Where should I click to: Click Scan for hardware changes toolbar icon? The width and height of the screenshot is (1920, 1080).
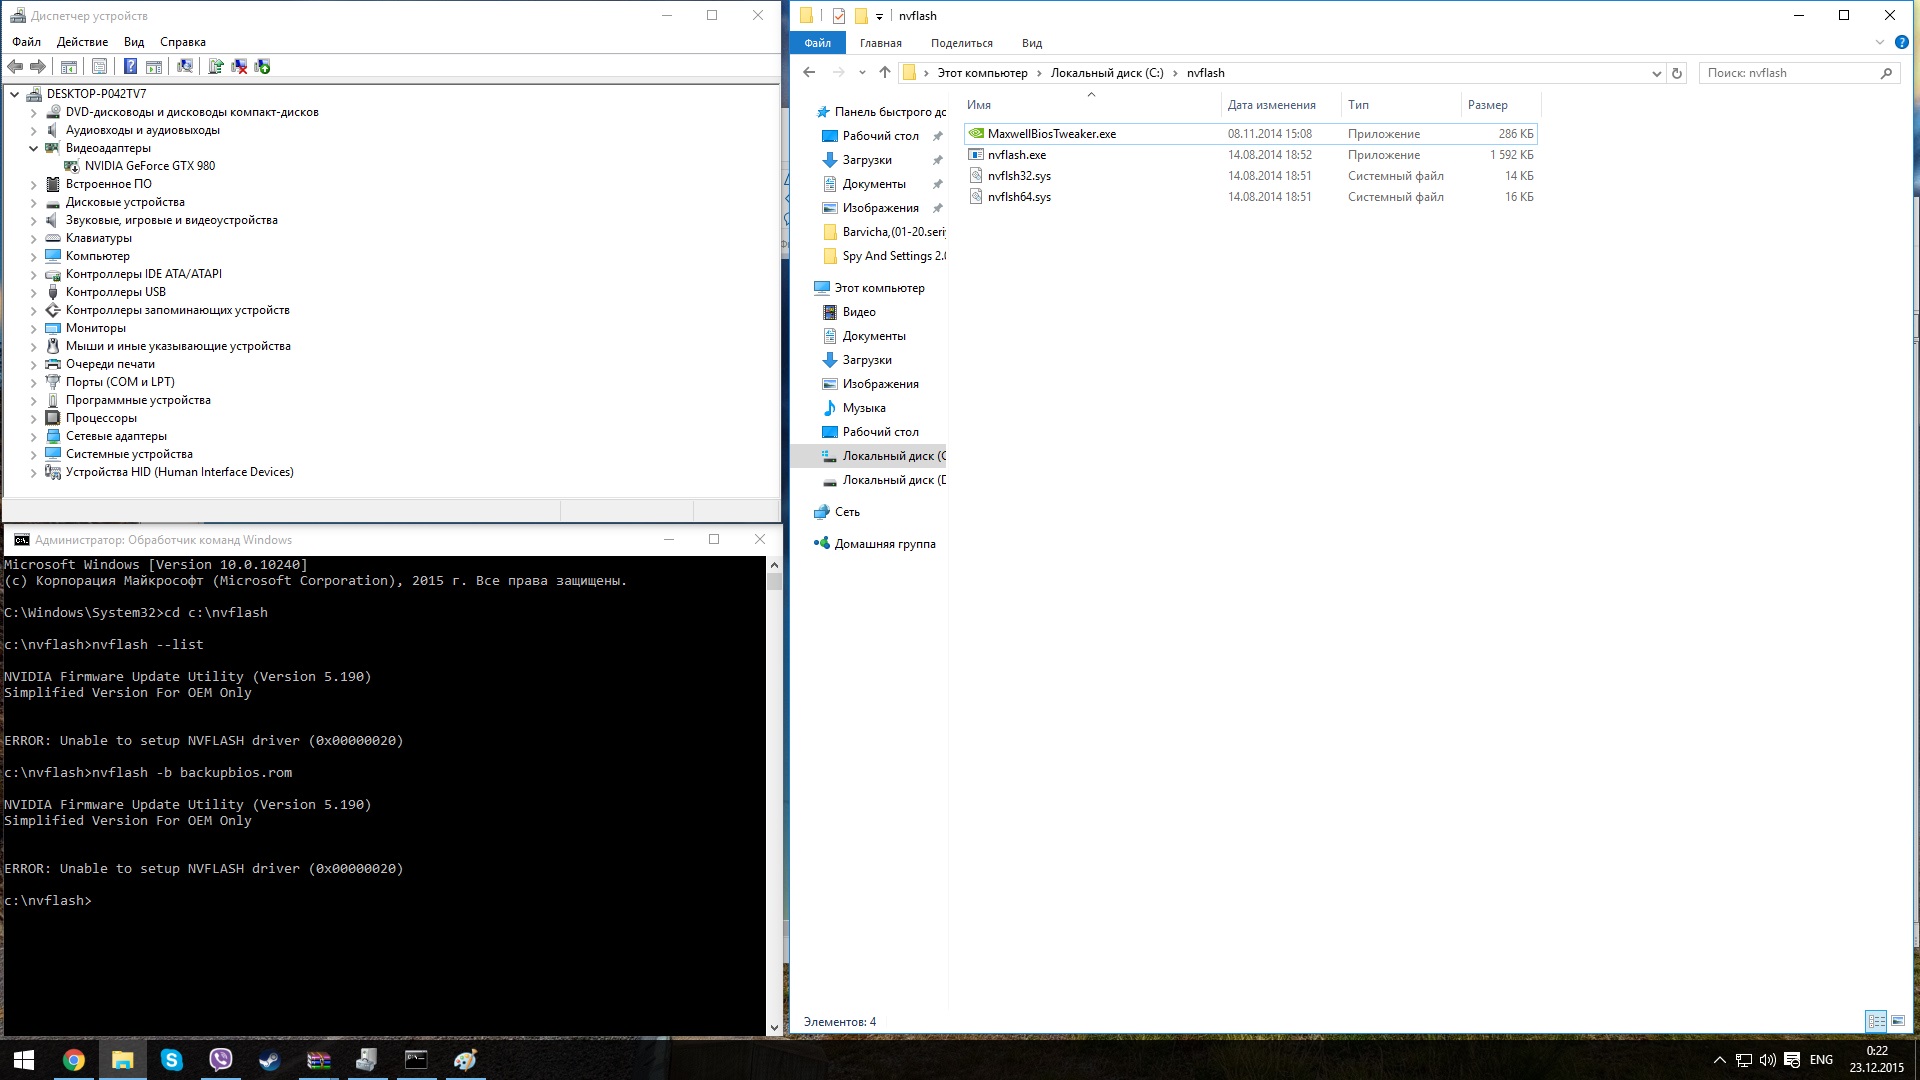pos(185,67)
